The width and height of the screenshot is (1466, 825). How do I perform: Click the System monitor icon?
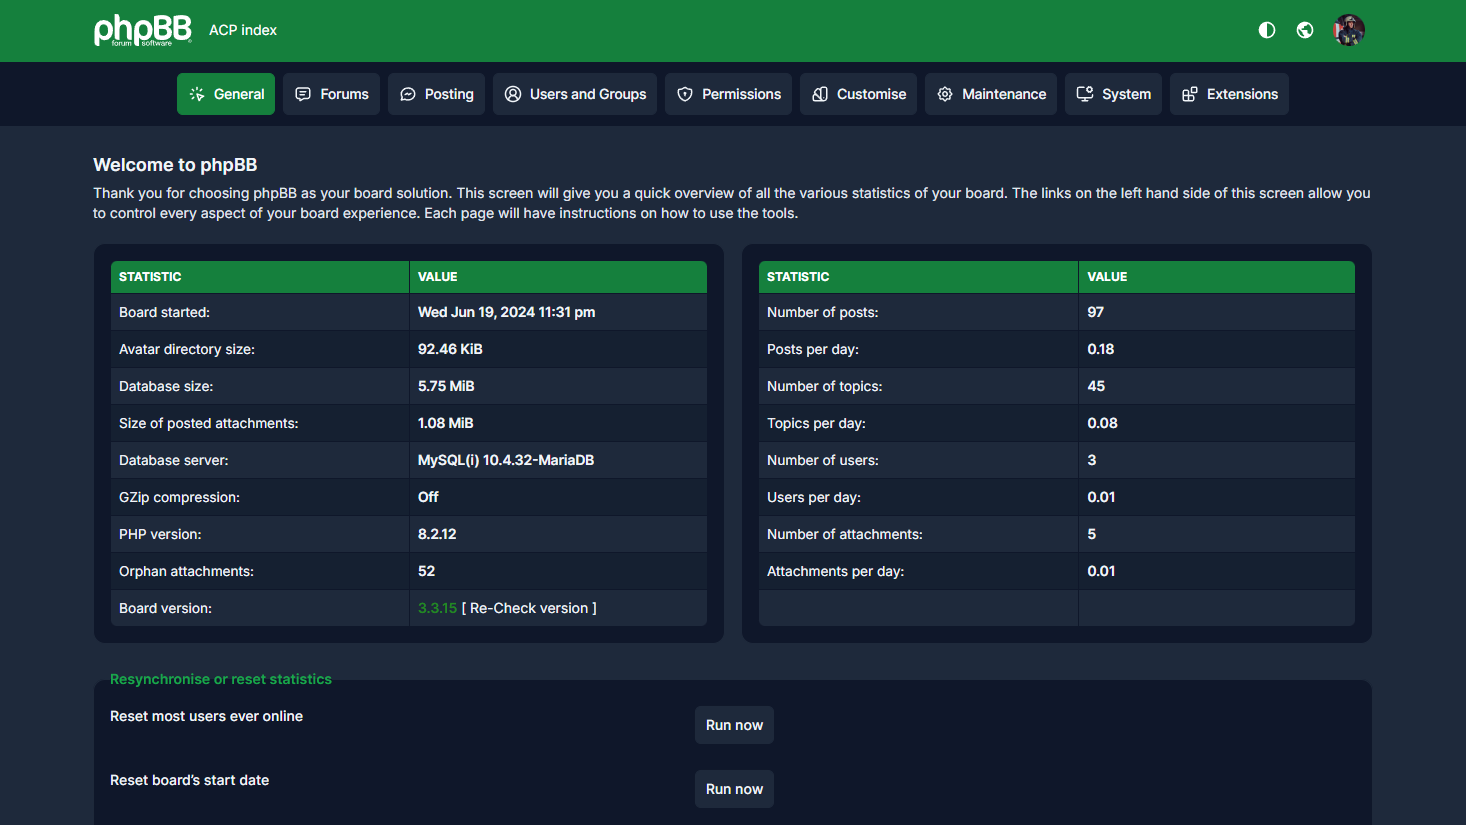(x=1085, y=94)
